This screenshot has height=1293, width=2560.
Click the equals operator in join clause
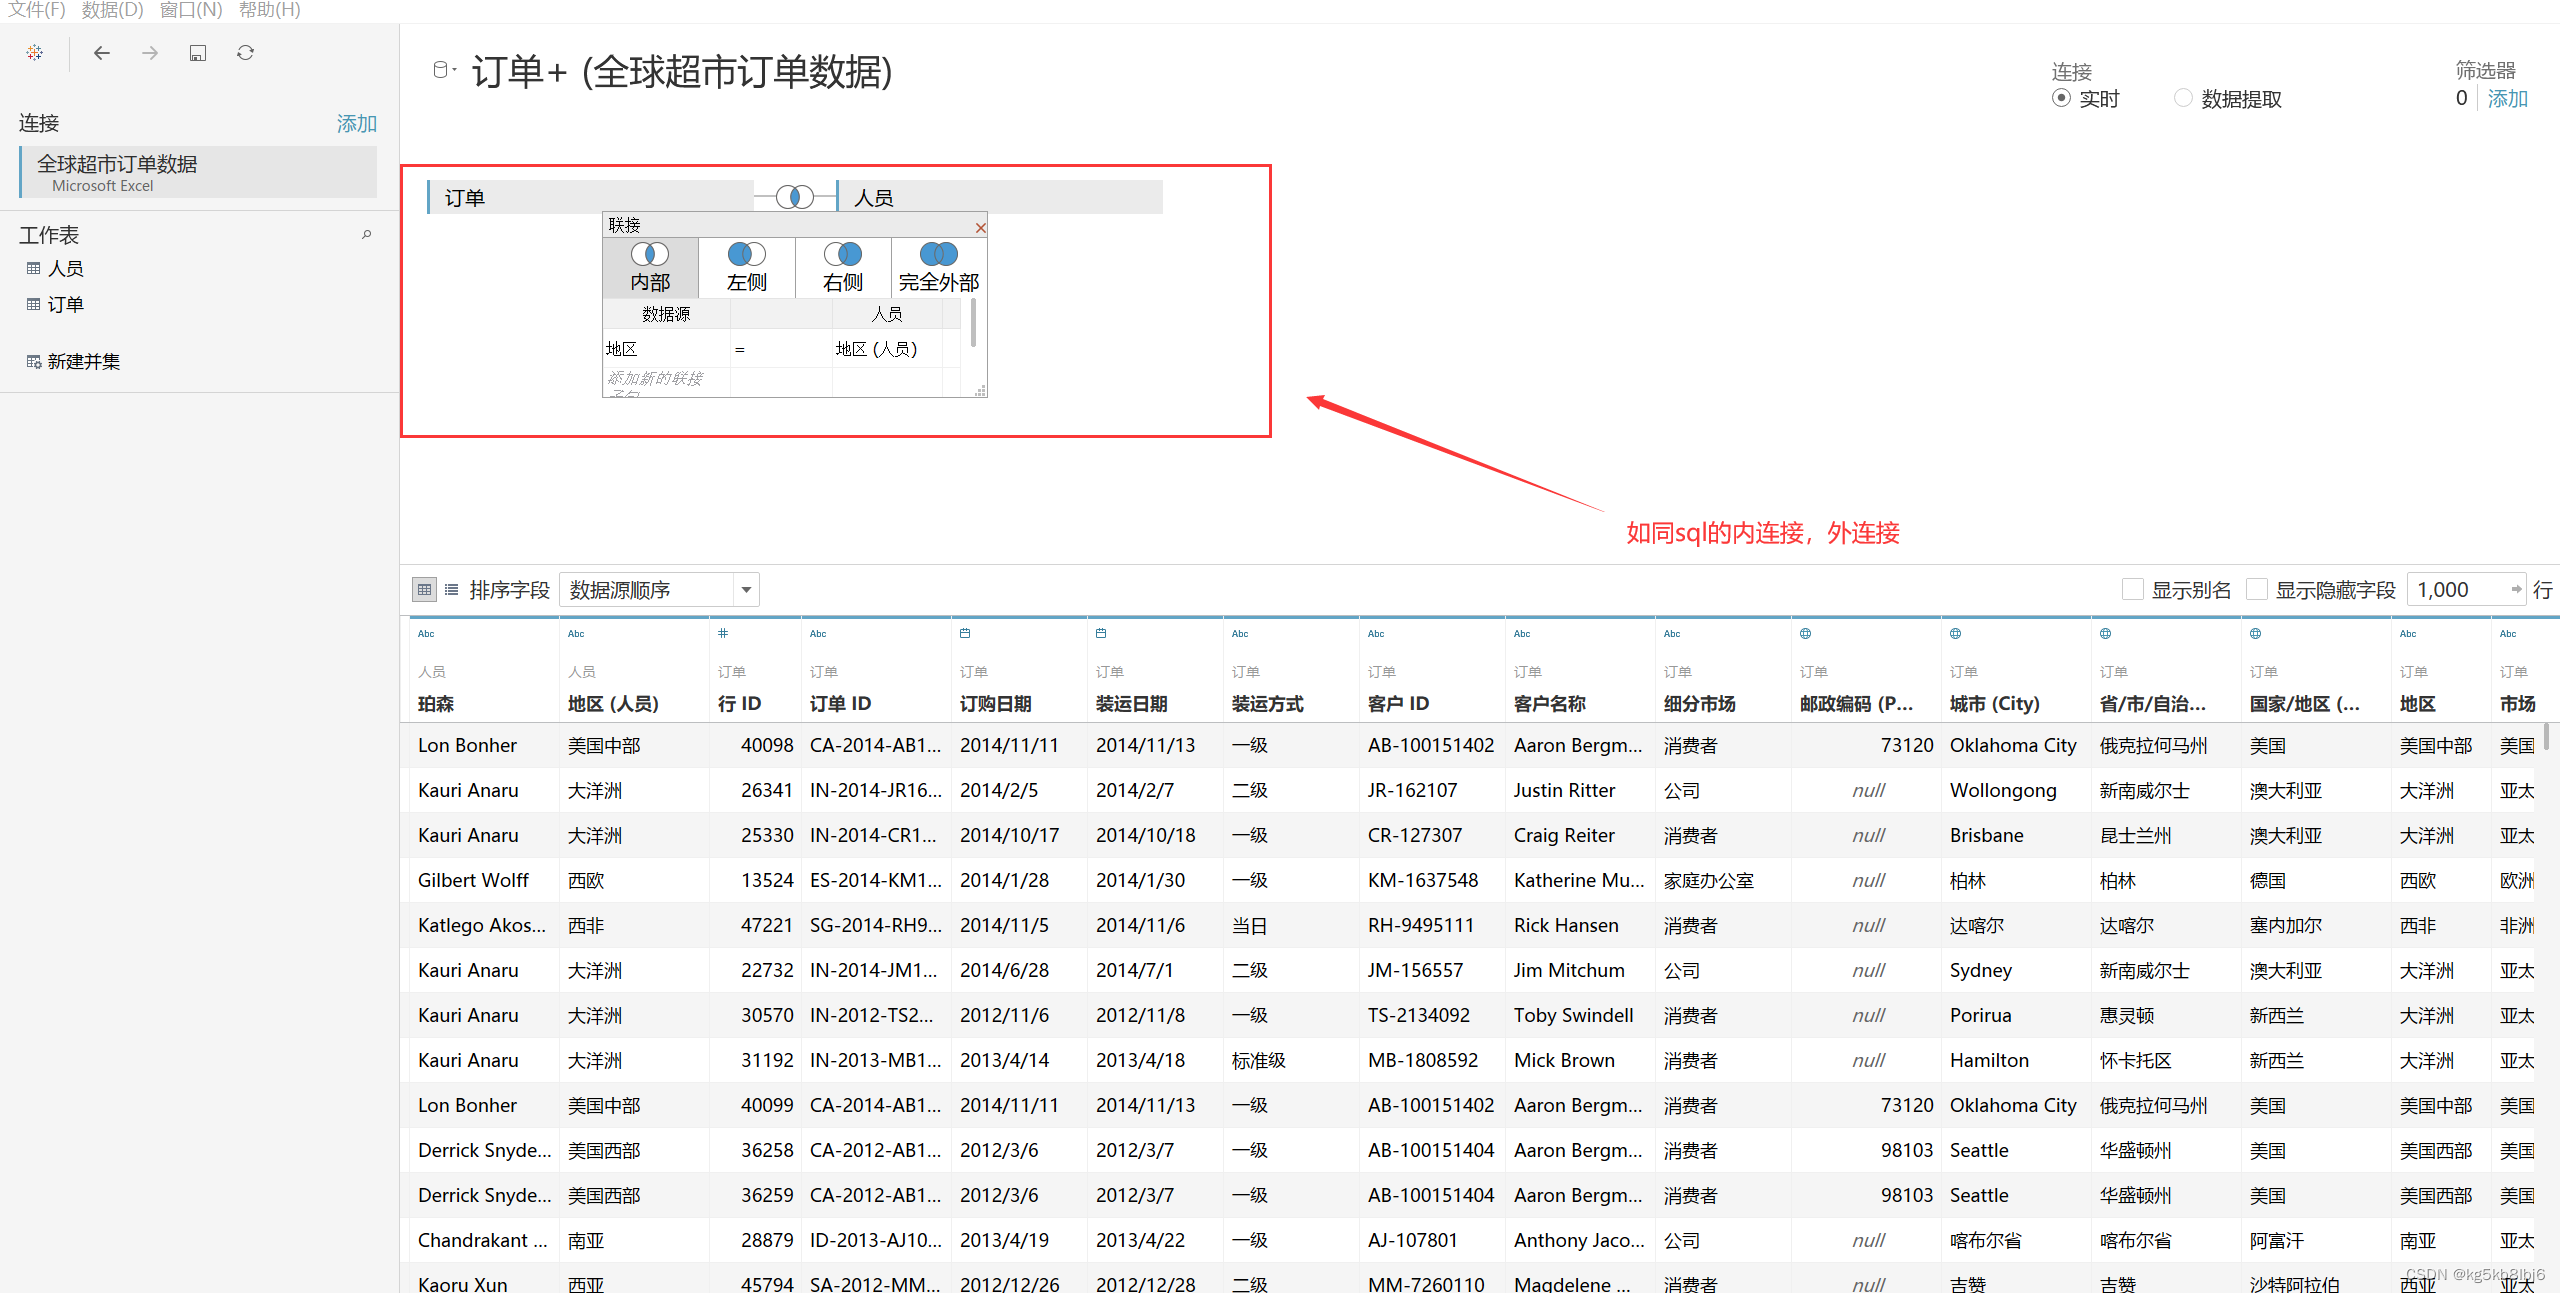click(x=740, y=349)
